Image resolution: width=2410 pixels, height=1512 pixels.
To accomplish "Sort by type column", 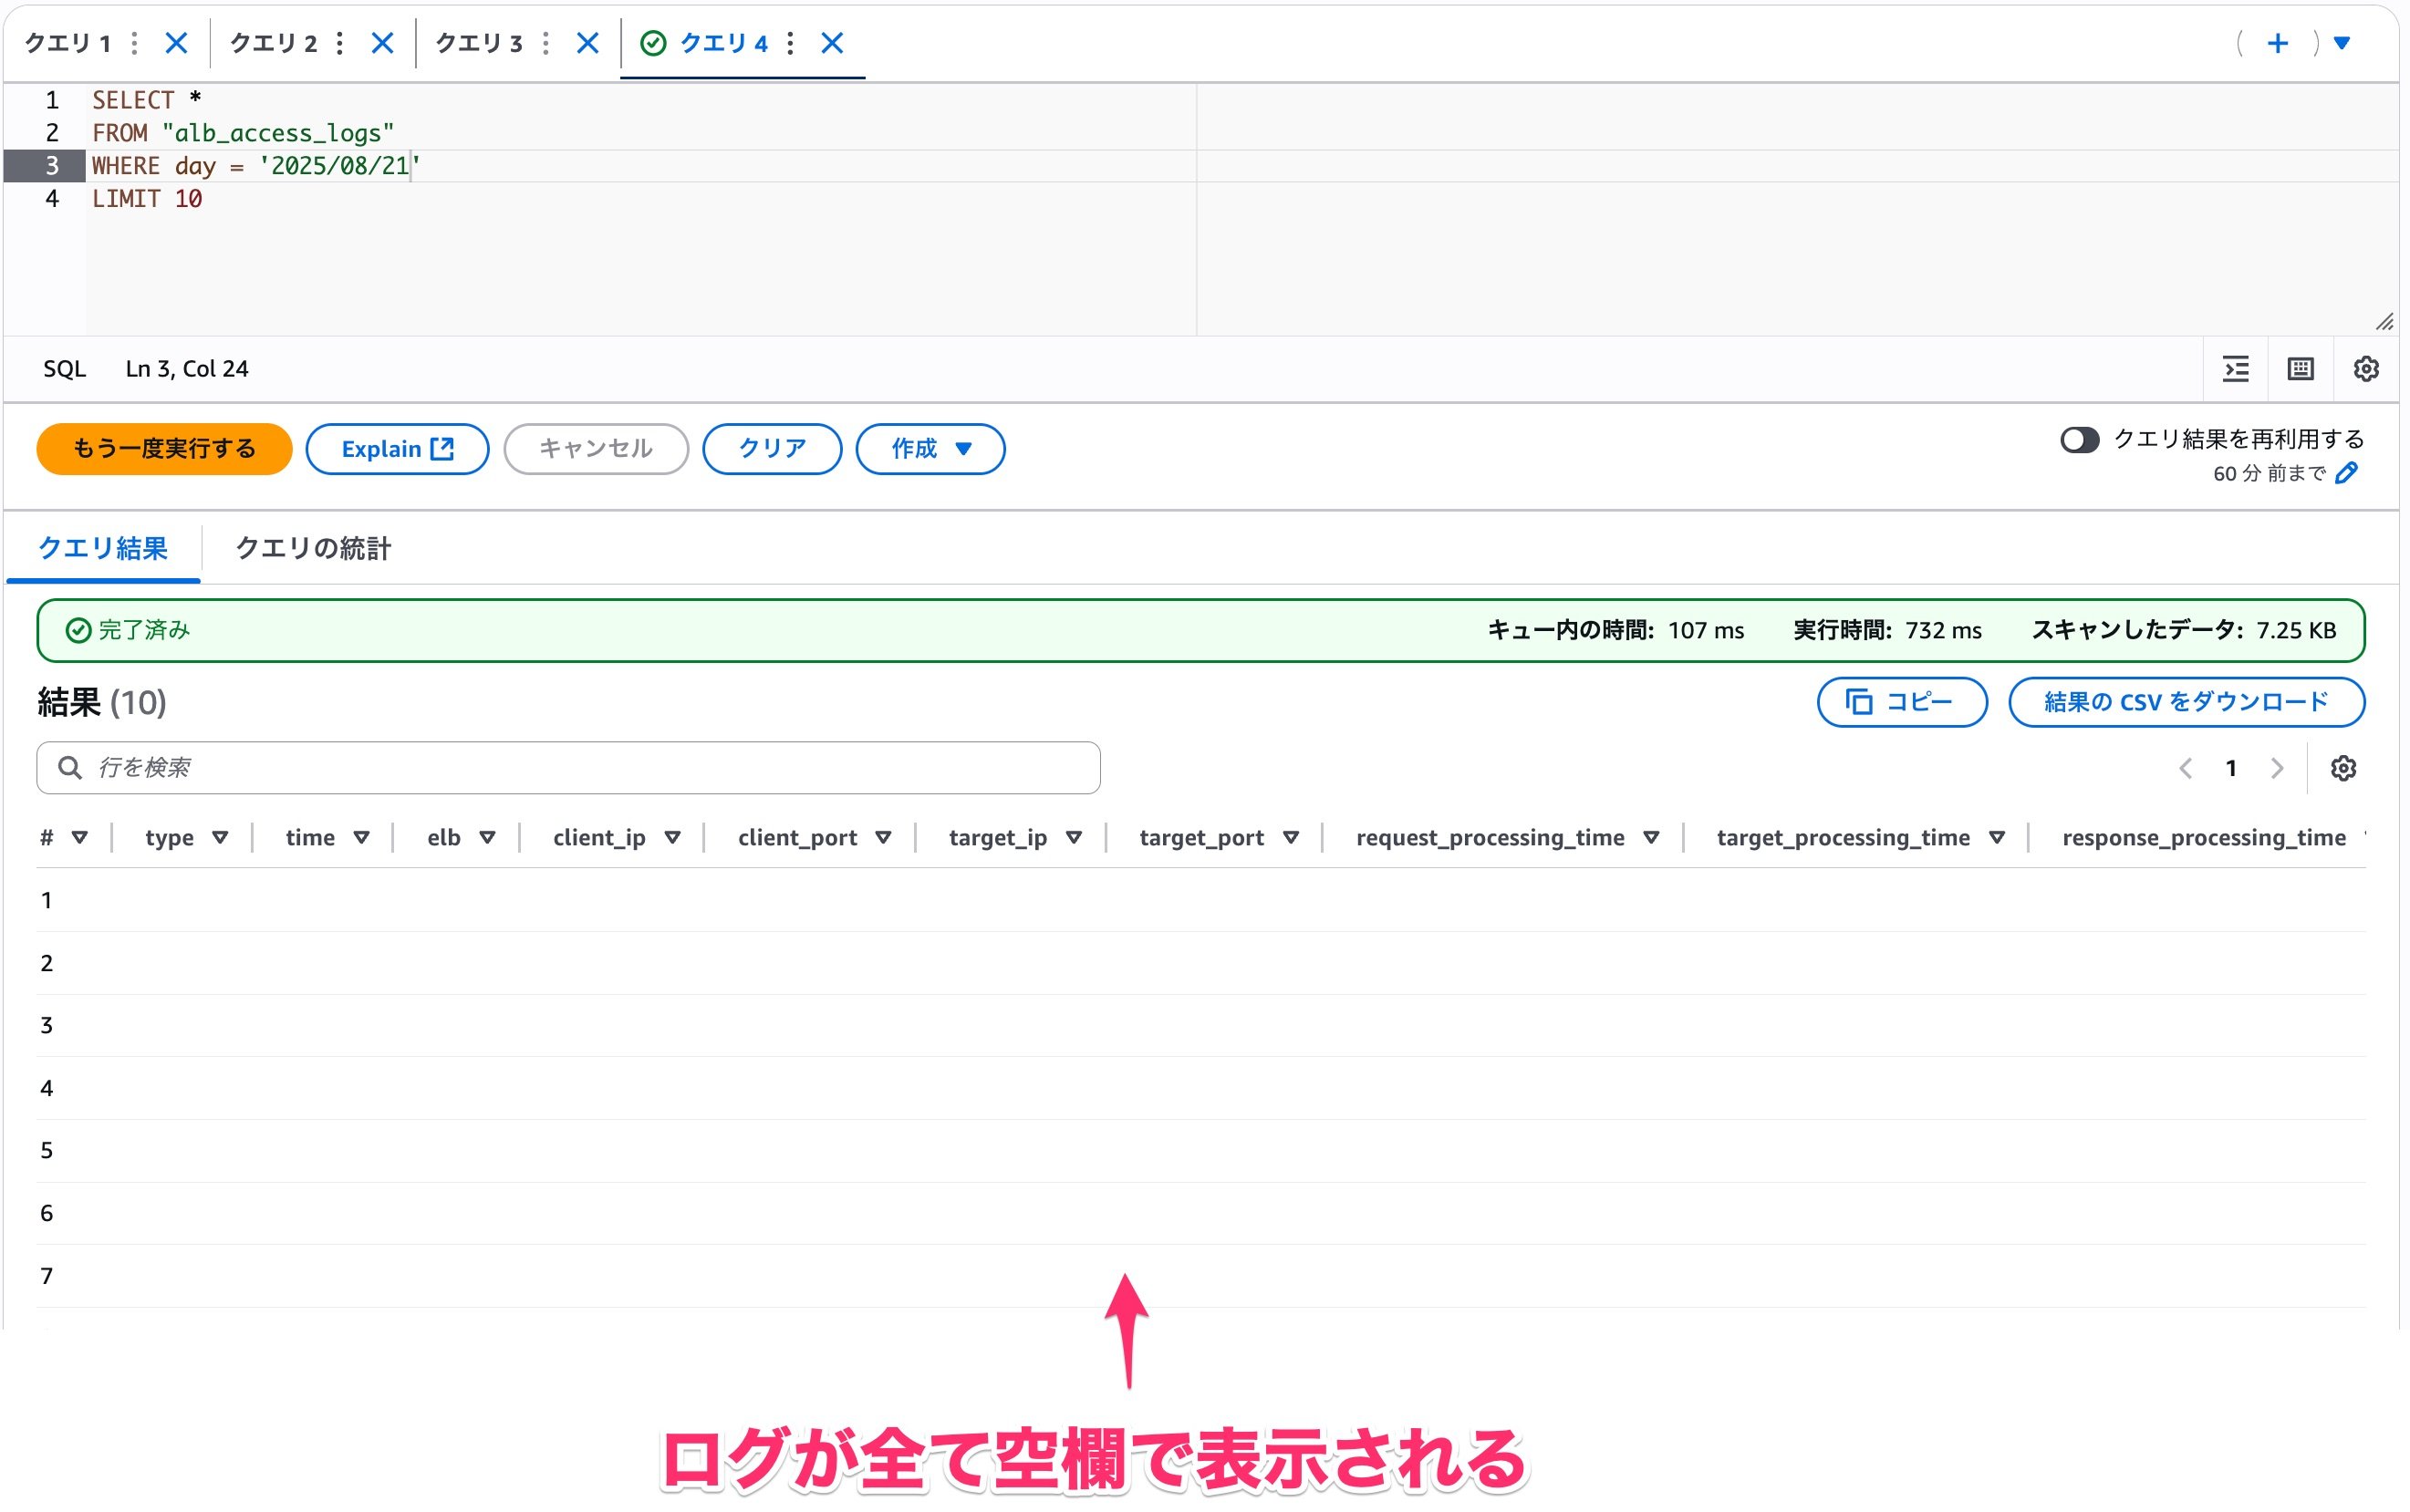I will pos(220,838).
